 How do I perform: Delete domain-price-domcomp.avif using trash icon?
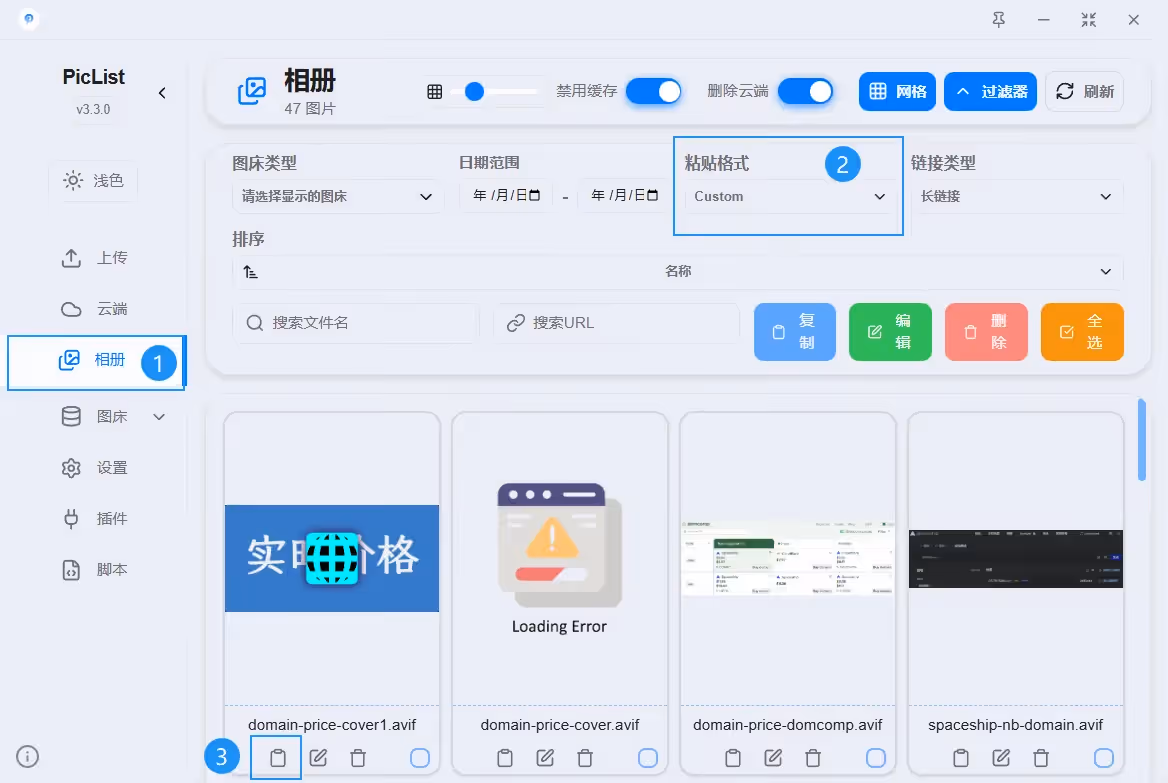[x=813, y=758]
